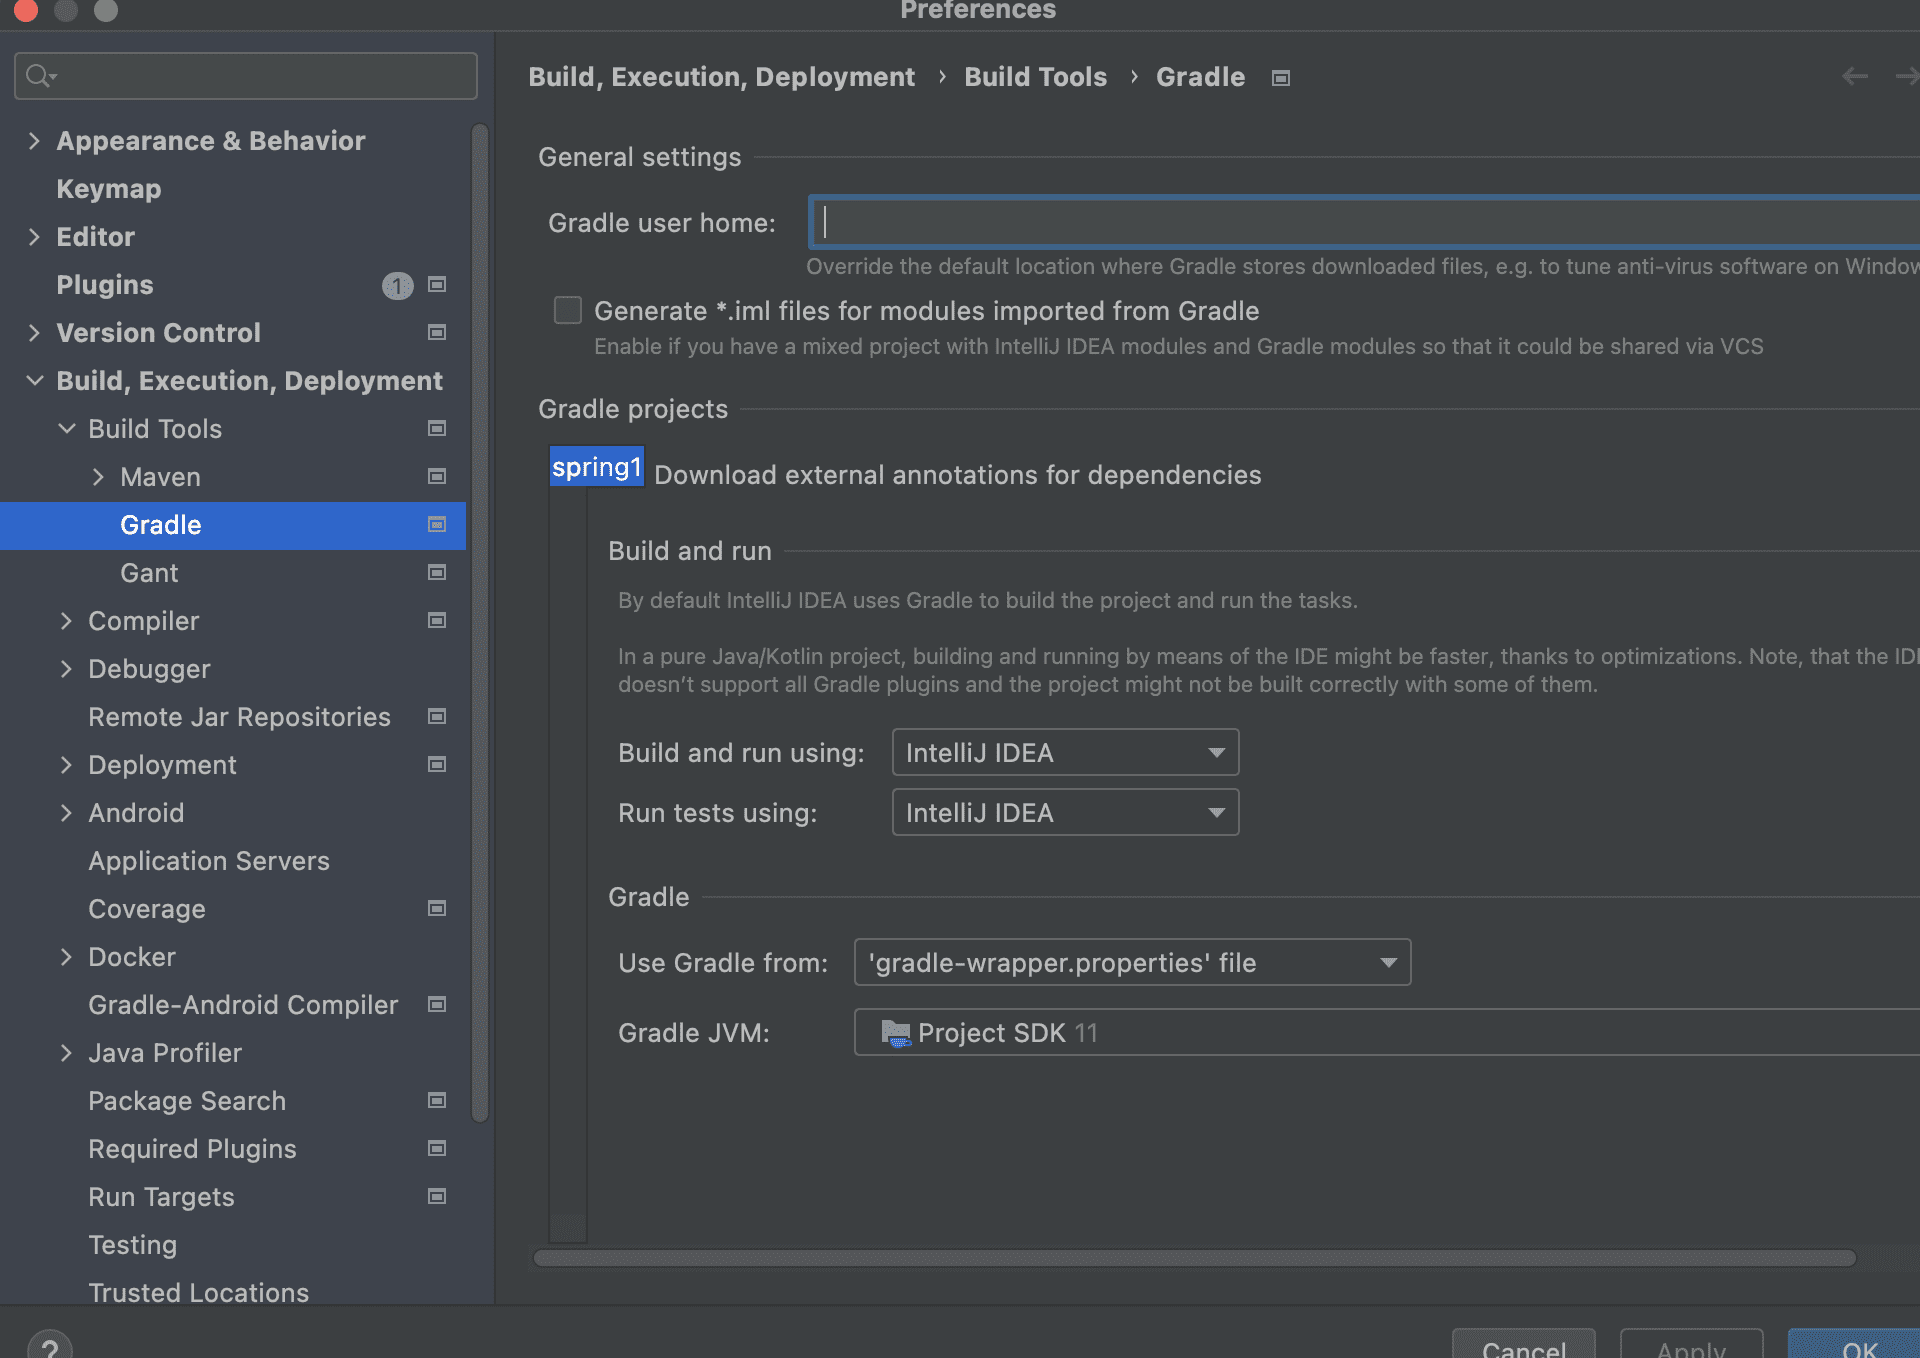Click the search magnifier icon in settings

(x=41, y=76)
